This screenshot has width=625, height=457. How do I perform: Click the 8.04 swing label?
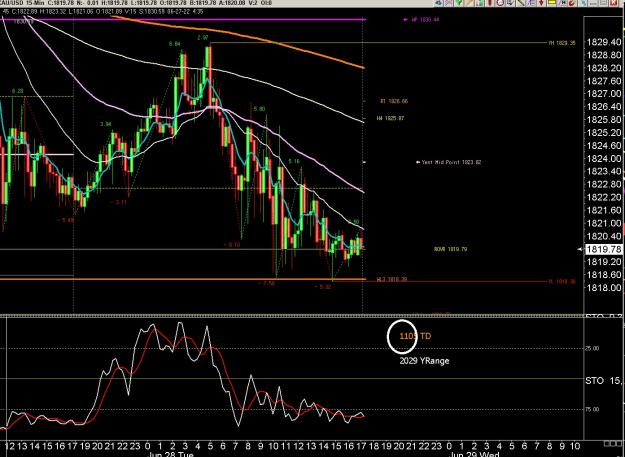[x=175, y=44]
